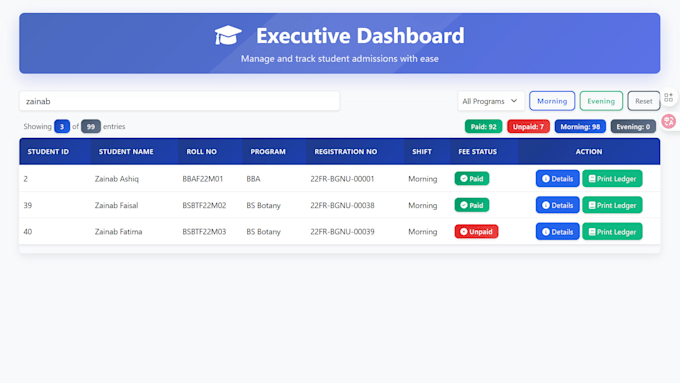Screen dimensions: 680x383
Task: Reset all filters
Action: coord(644,101)
